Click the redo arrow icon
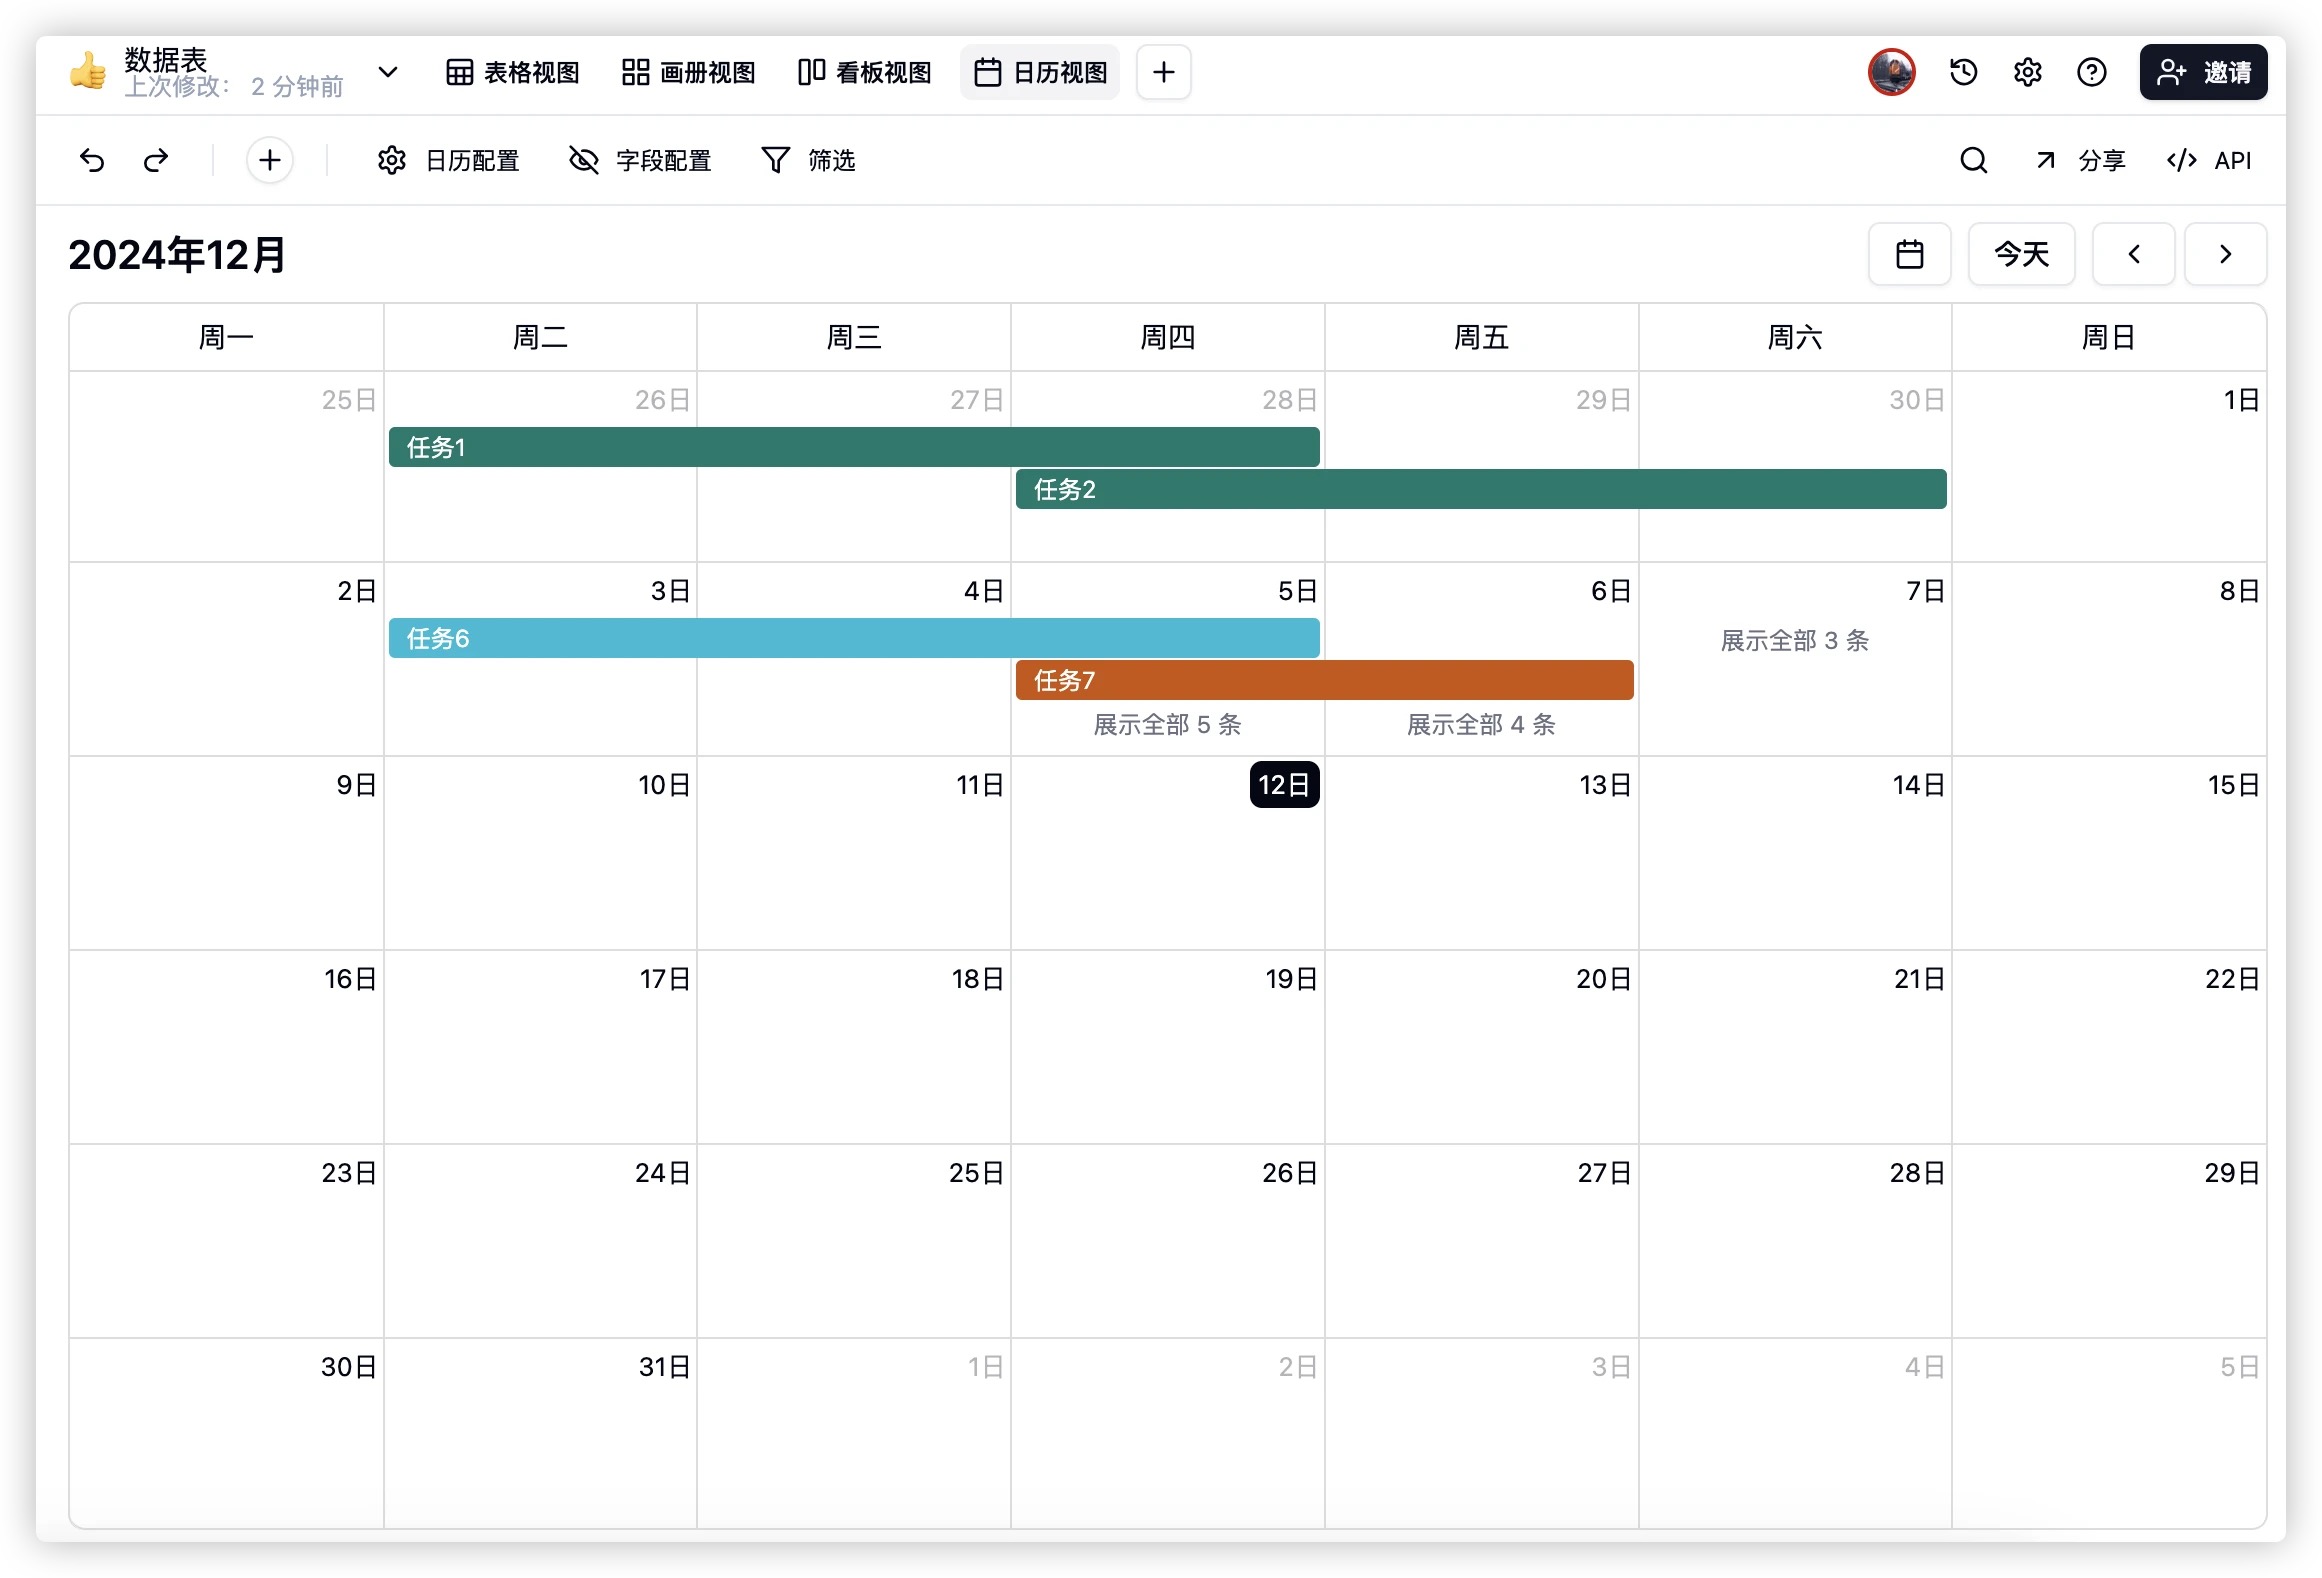2322x1578 pixels. (156, 160)
